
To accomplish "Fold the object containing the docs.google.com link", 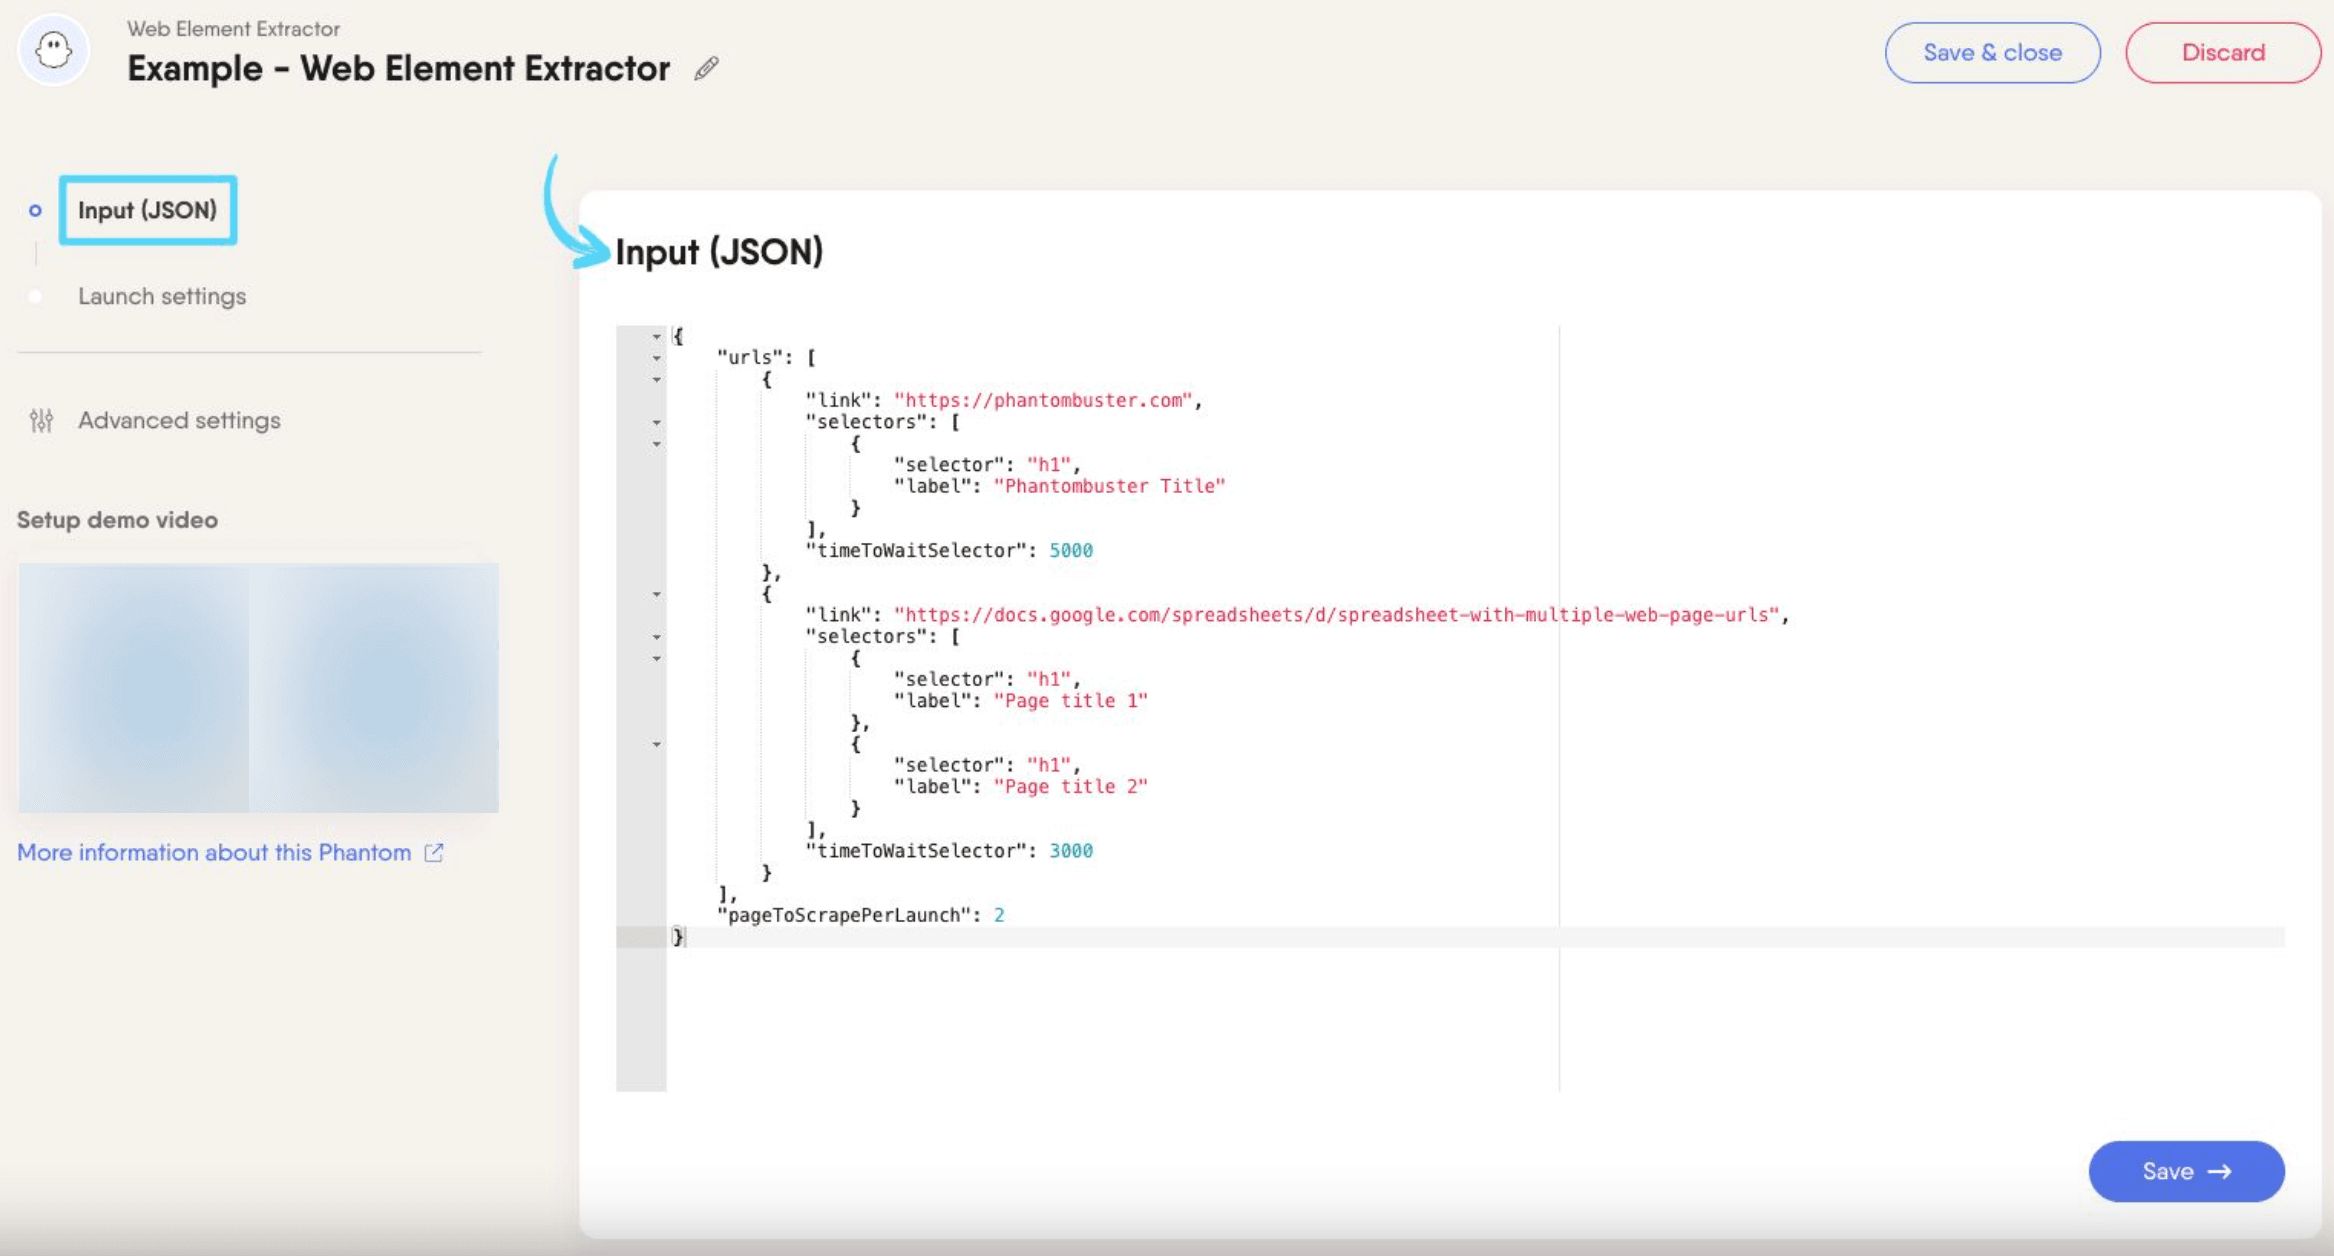I will (x=656, y=594).
